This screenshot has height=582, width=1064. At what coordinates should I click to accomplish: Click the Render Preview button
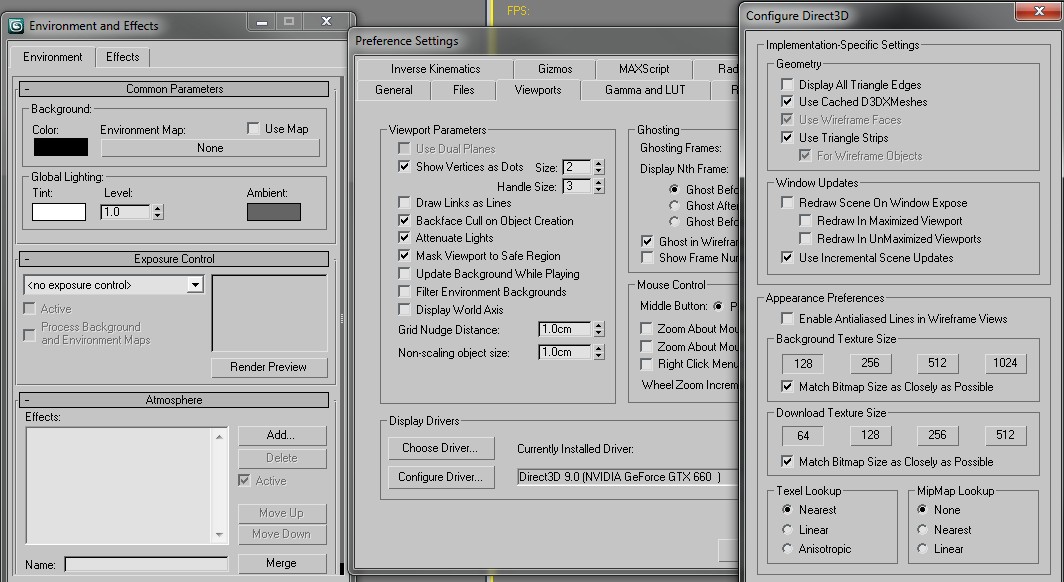pyautogui.click(x=268, y=367)
